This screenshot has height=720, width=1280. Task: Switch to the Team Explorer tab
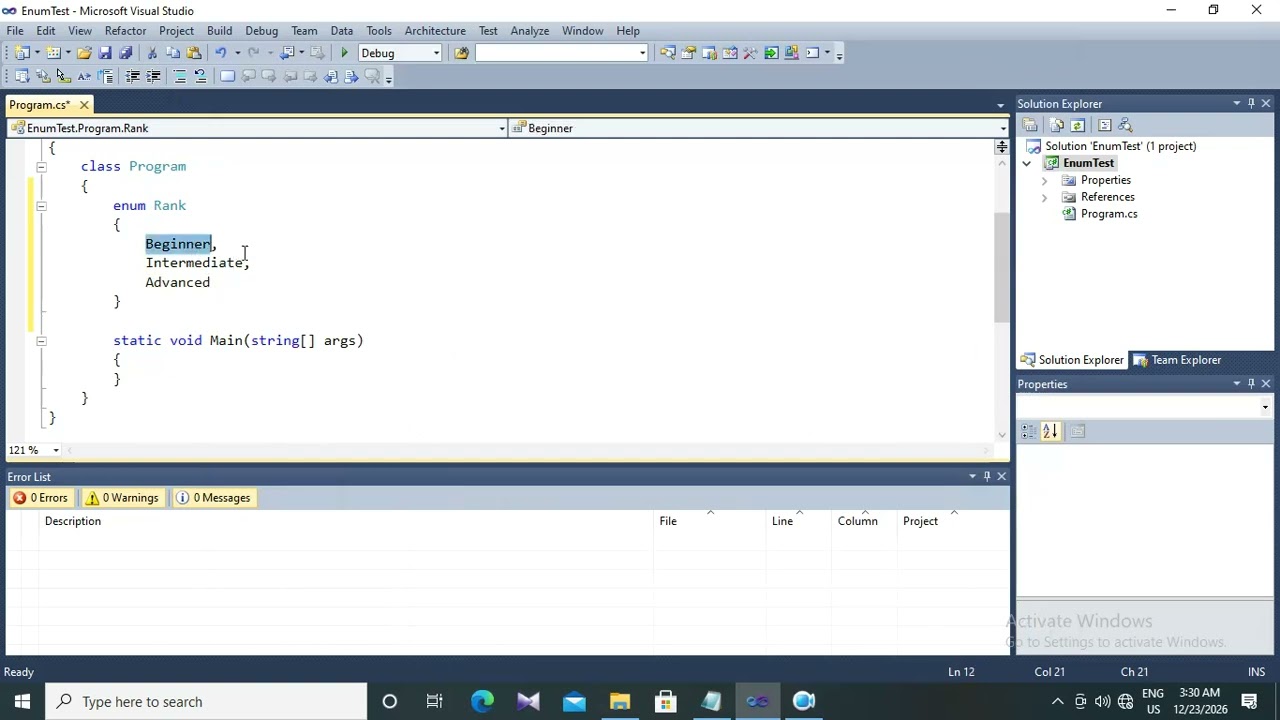click(x=1176, y=360)
